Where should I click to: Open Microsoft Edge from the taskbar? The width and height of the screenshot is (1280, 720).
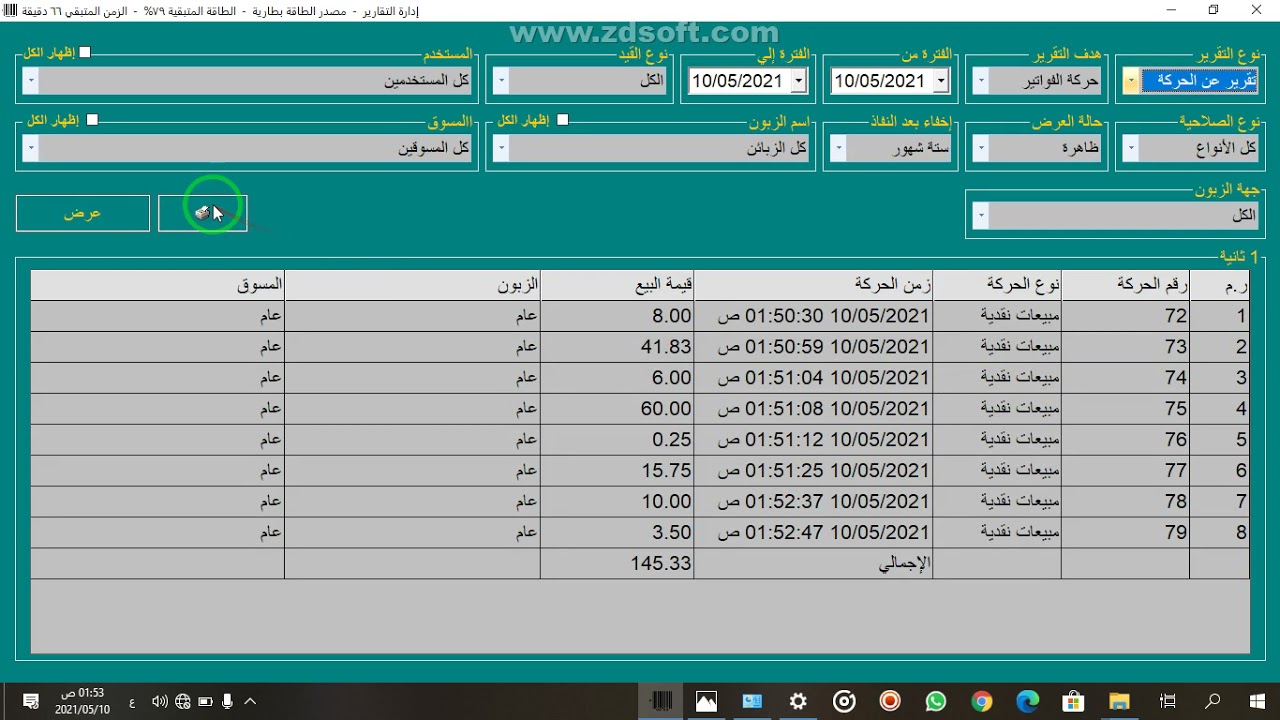1028,701
